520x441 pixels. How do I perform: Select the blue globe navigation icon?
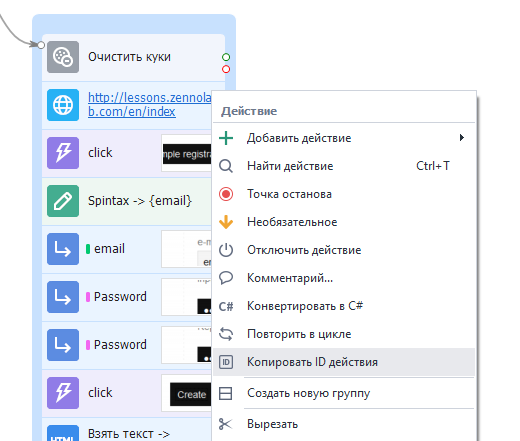63,105
